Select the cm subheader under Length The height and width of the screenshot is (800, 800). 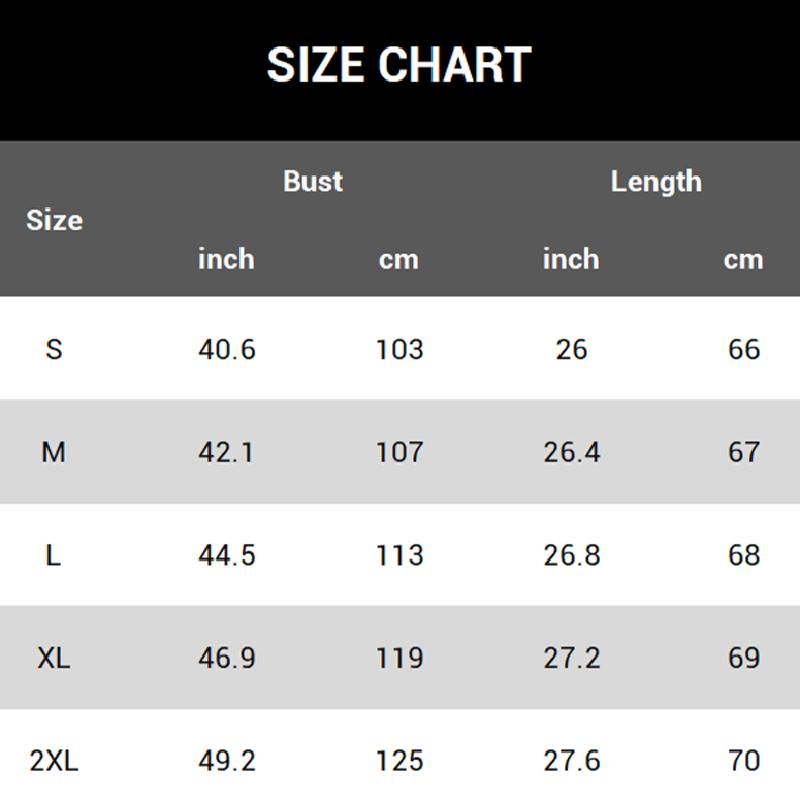[x=743, y=259]
